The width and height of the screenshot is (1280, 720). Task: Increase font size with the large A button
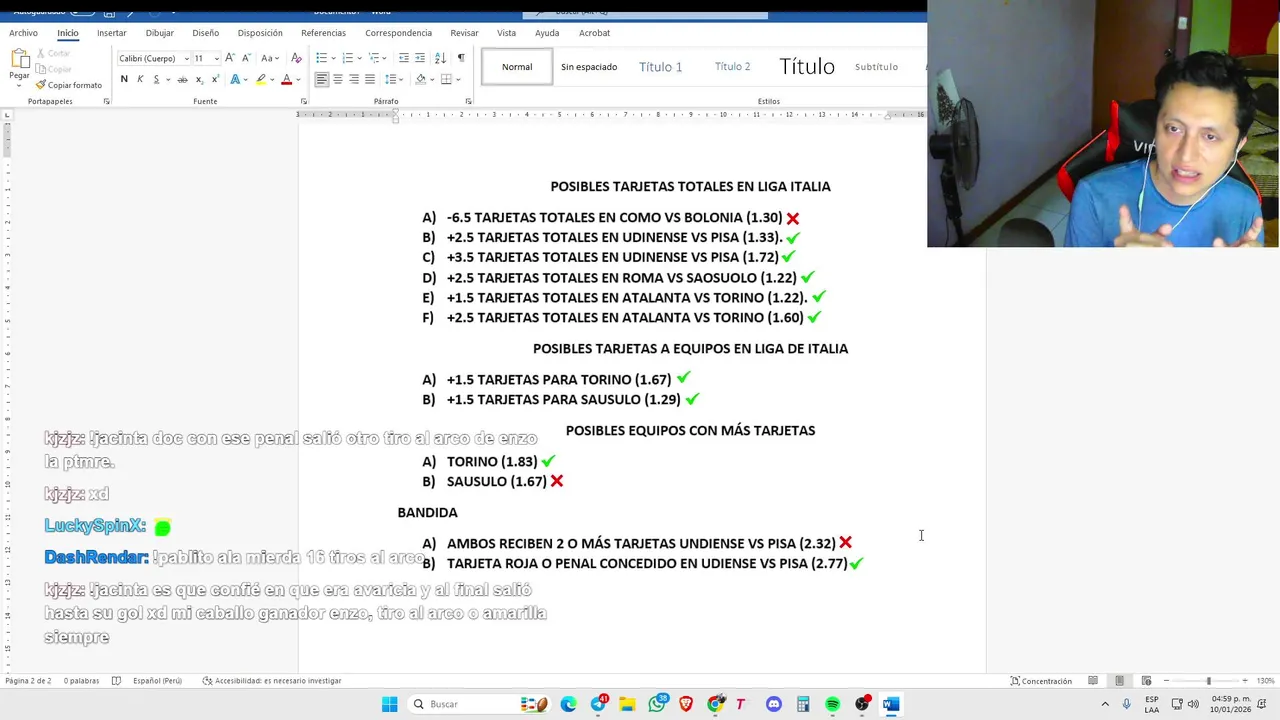[x=230, y=58]
